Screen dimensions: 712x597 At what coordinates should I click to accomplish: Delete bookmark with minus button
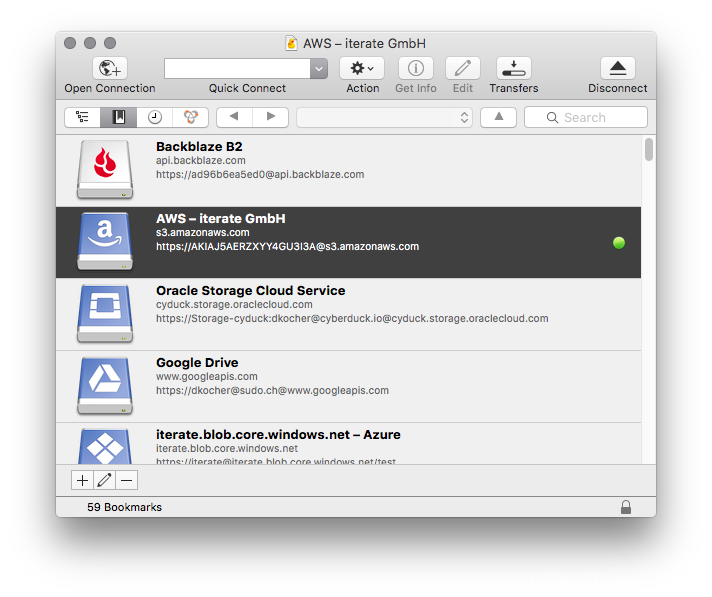127,480
